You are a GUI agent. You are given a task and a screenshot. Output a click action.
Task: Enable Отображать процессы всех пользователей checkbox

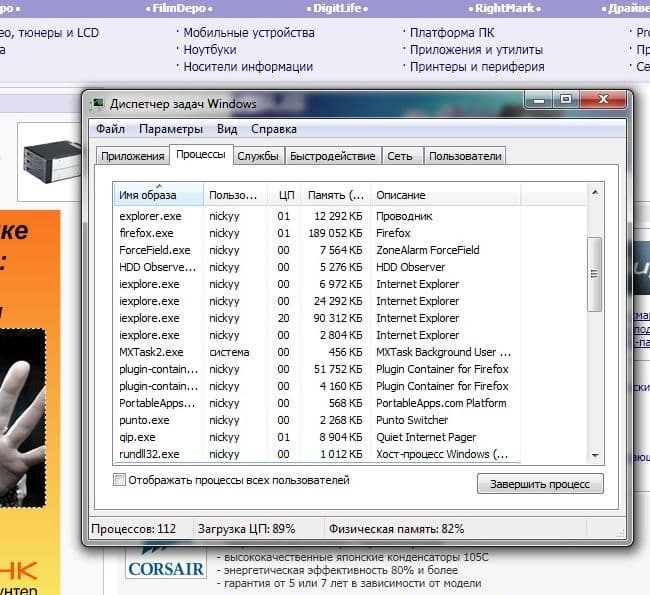[119, 480]
